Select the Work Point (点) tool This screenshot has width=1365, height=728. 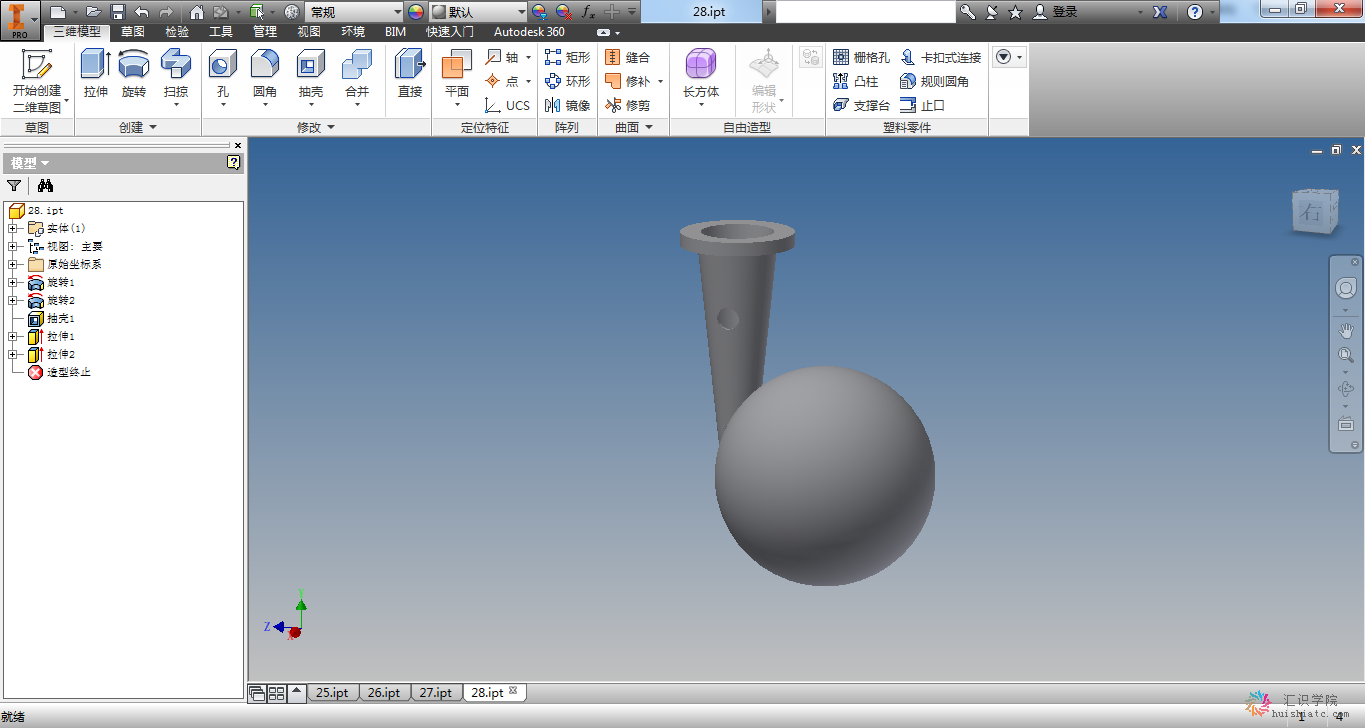point(503,81)
